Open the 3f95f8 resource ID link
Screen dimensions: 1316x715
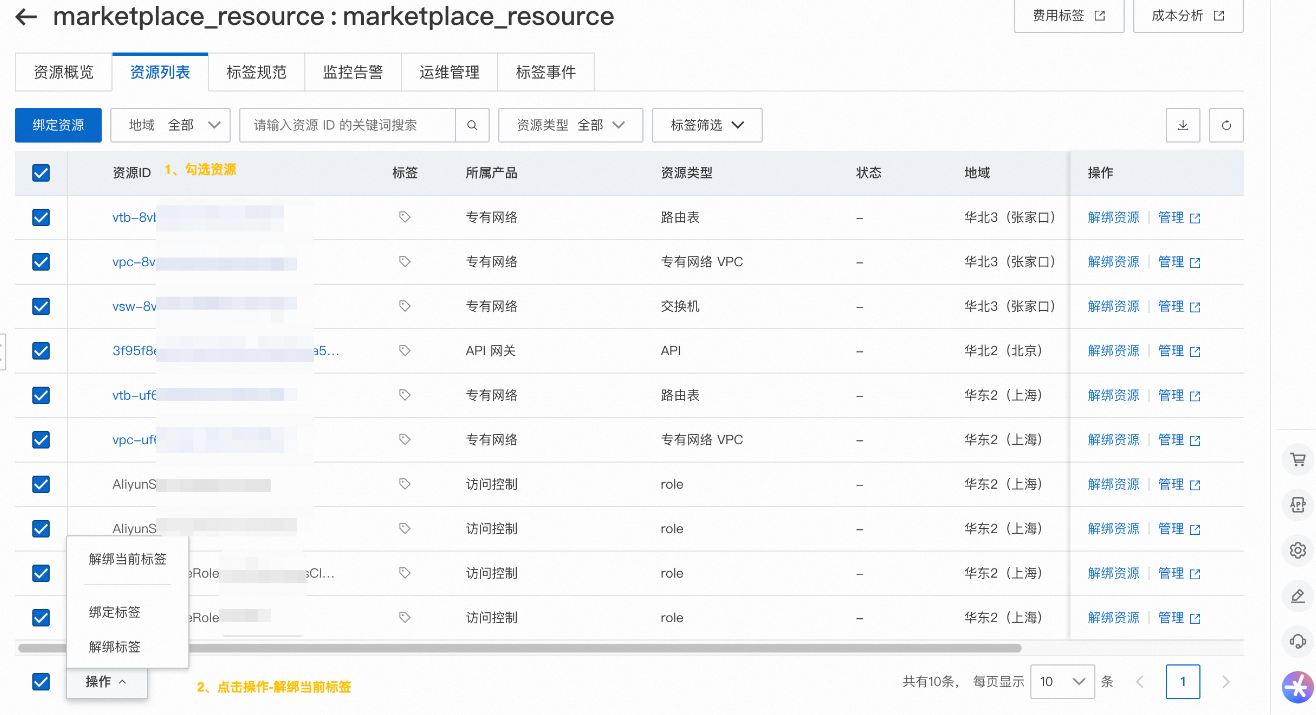226,351
